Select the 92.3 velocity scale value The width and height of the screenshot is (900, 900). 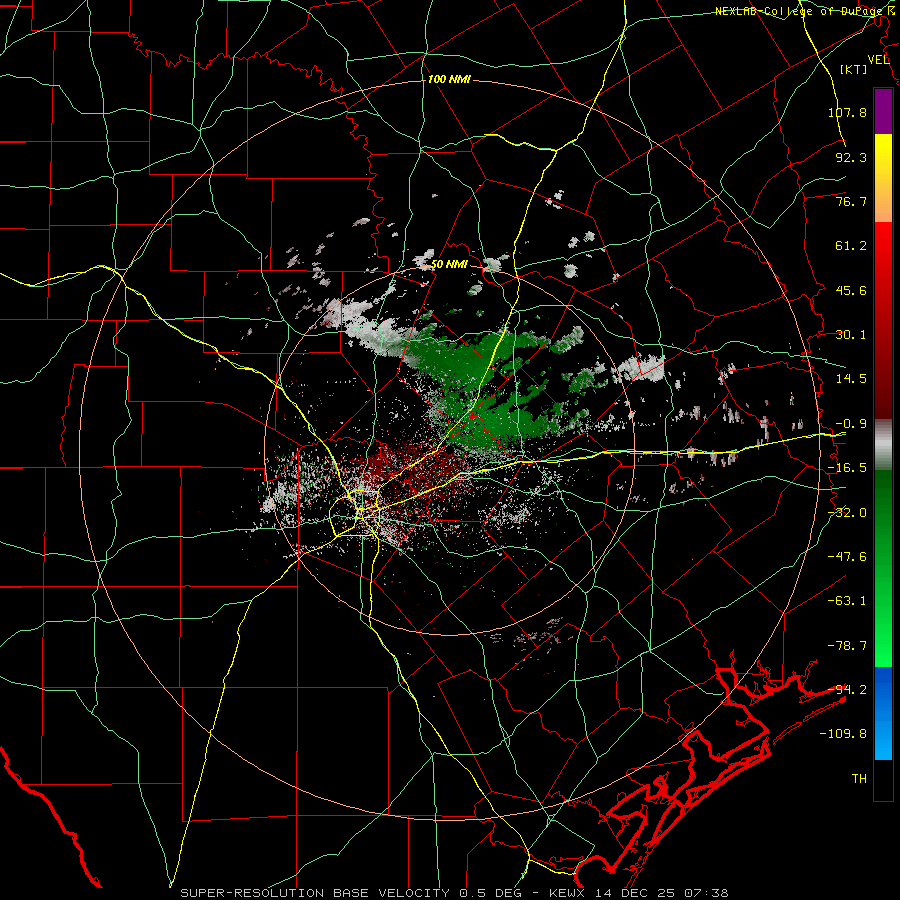[851, 157]
